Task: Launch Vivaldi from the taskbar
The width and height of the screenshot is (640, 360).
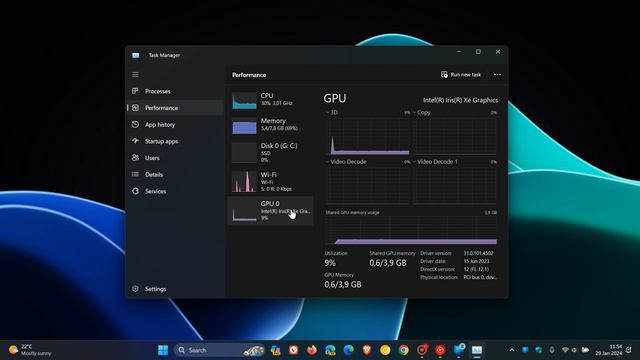Action: click(x=293, y=350)
